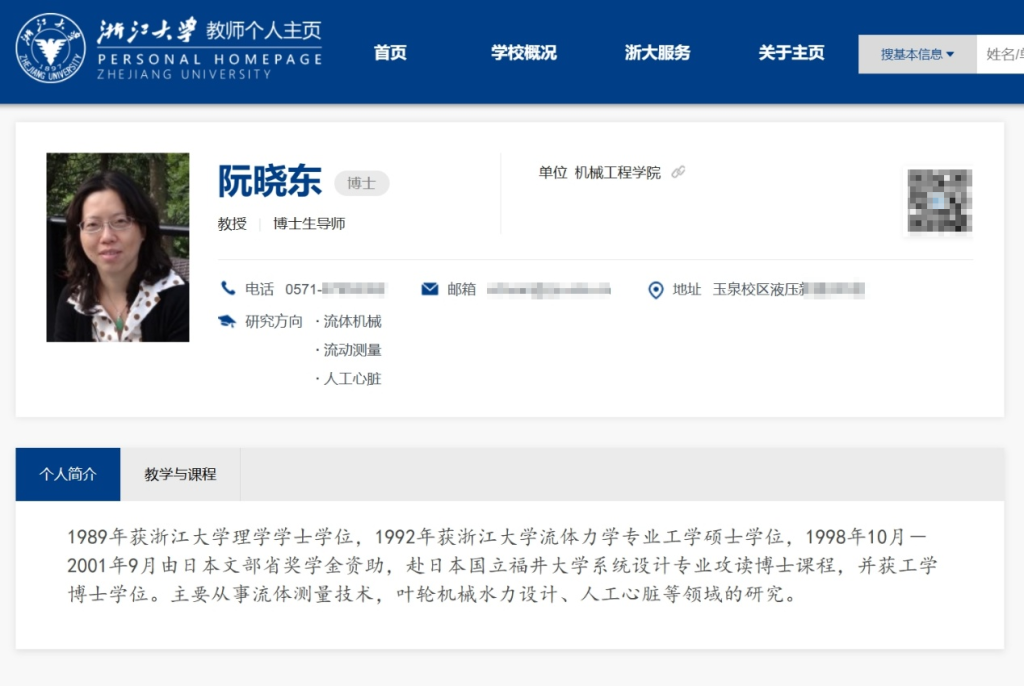Click the 博士 badge beside the name
1024x686 pixels.
[x=361, y=183]
